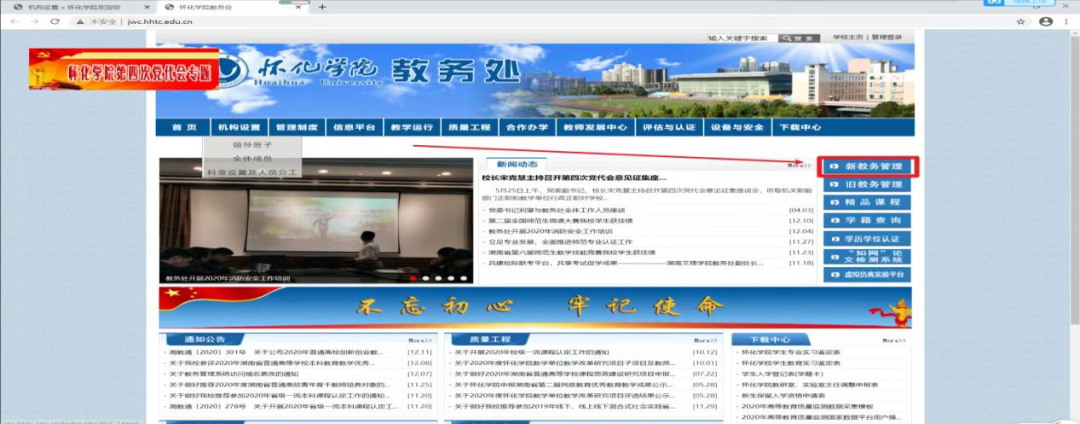Select 科室设置及人员分工 dropdown item

[x=252, y=171]
